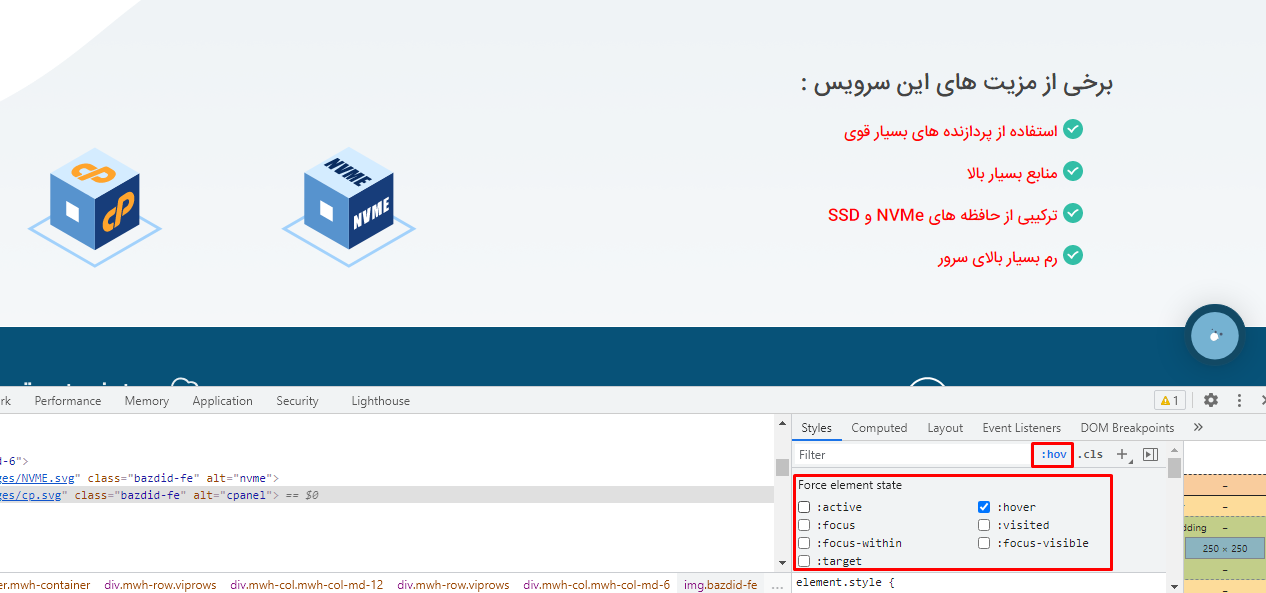Select div.mwh-col.mwh-col-md-12 breadcrumb
The image size is (1266, 593).
306,585
